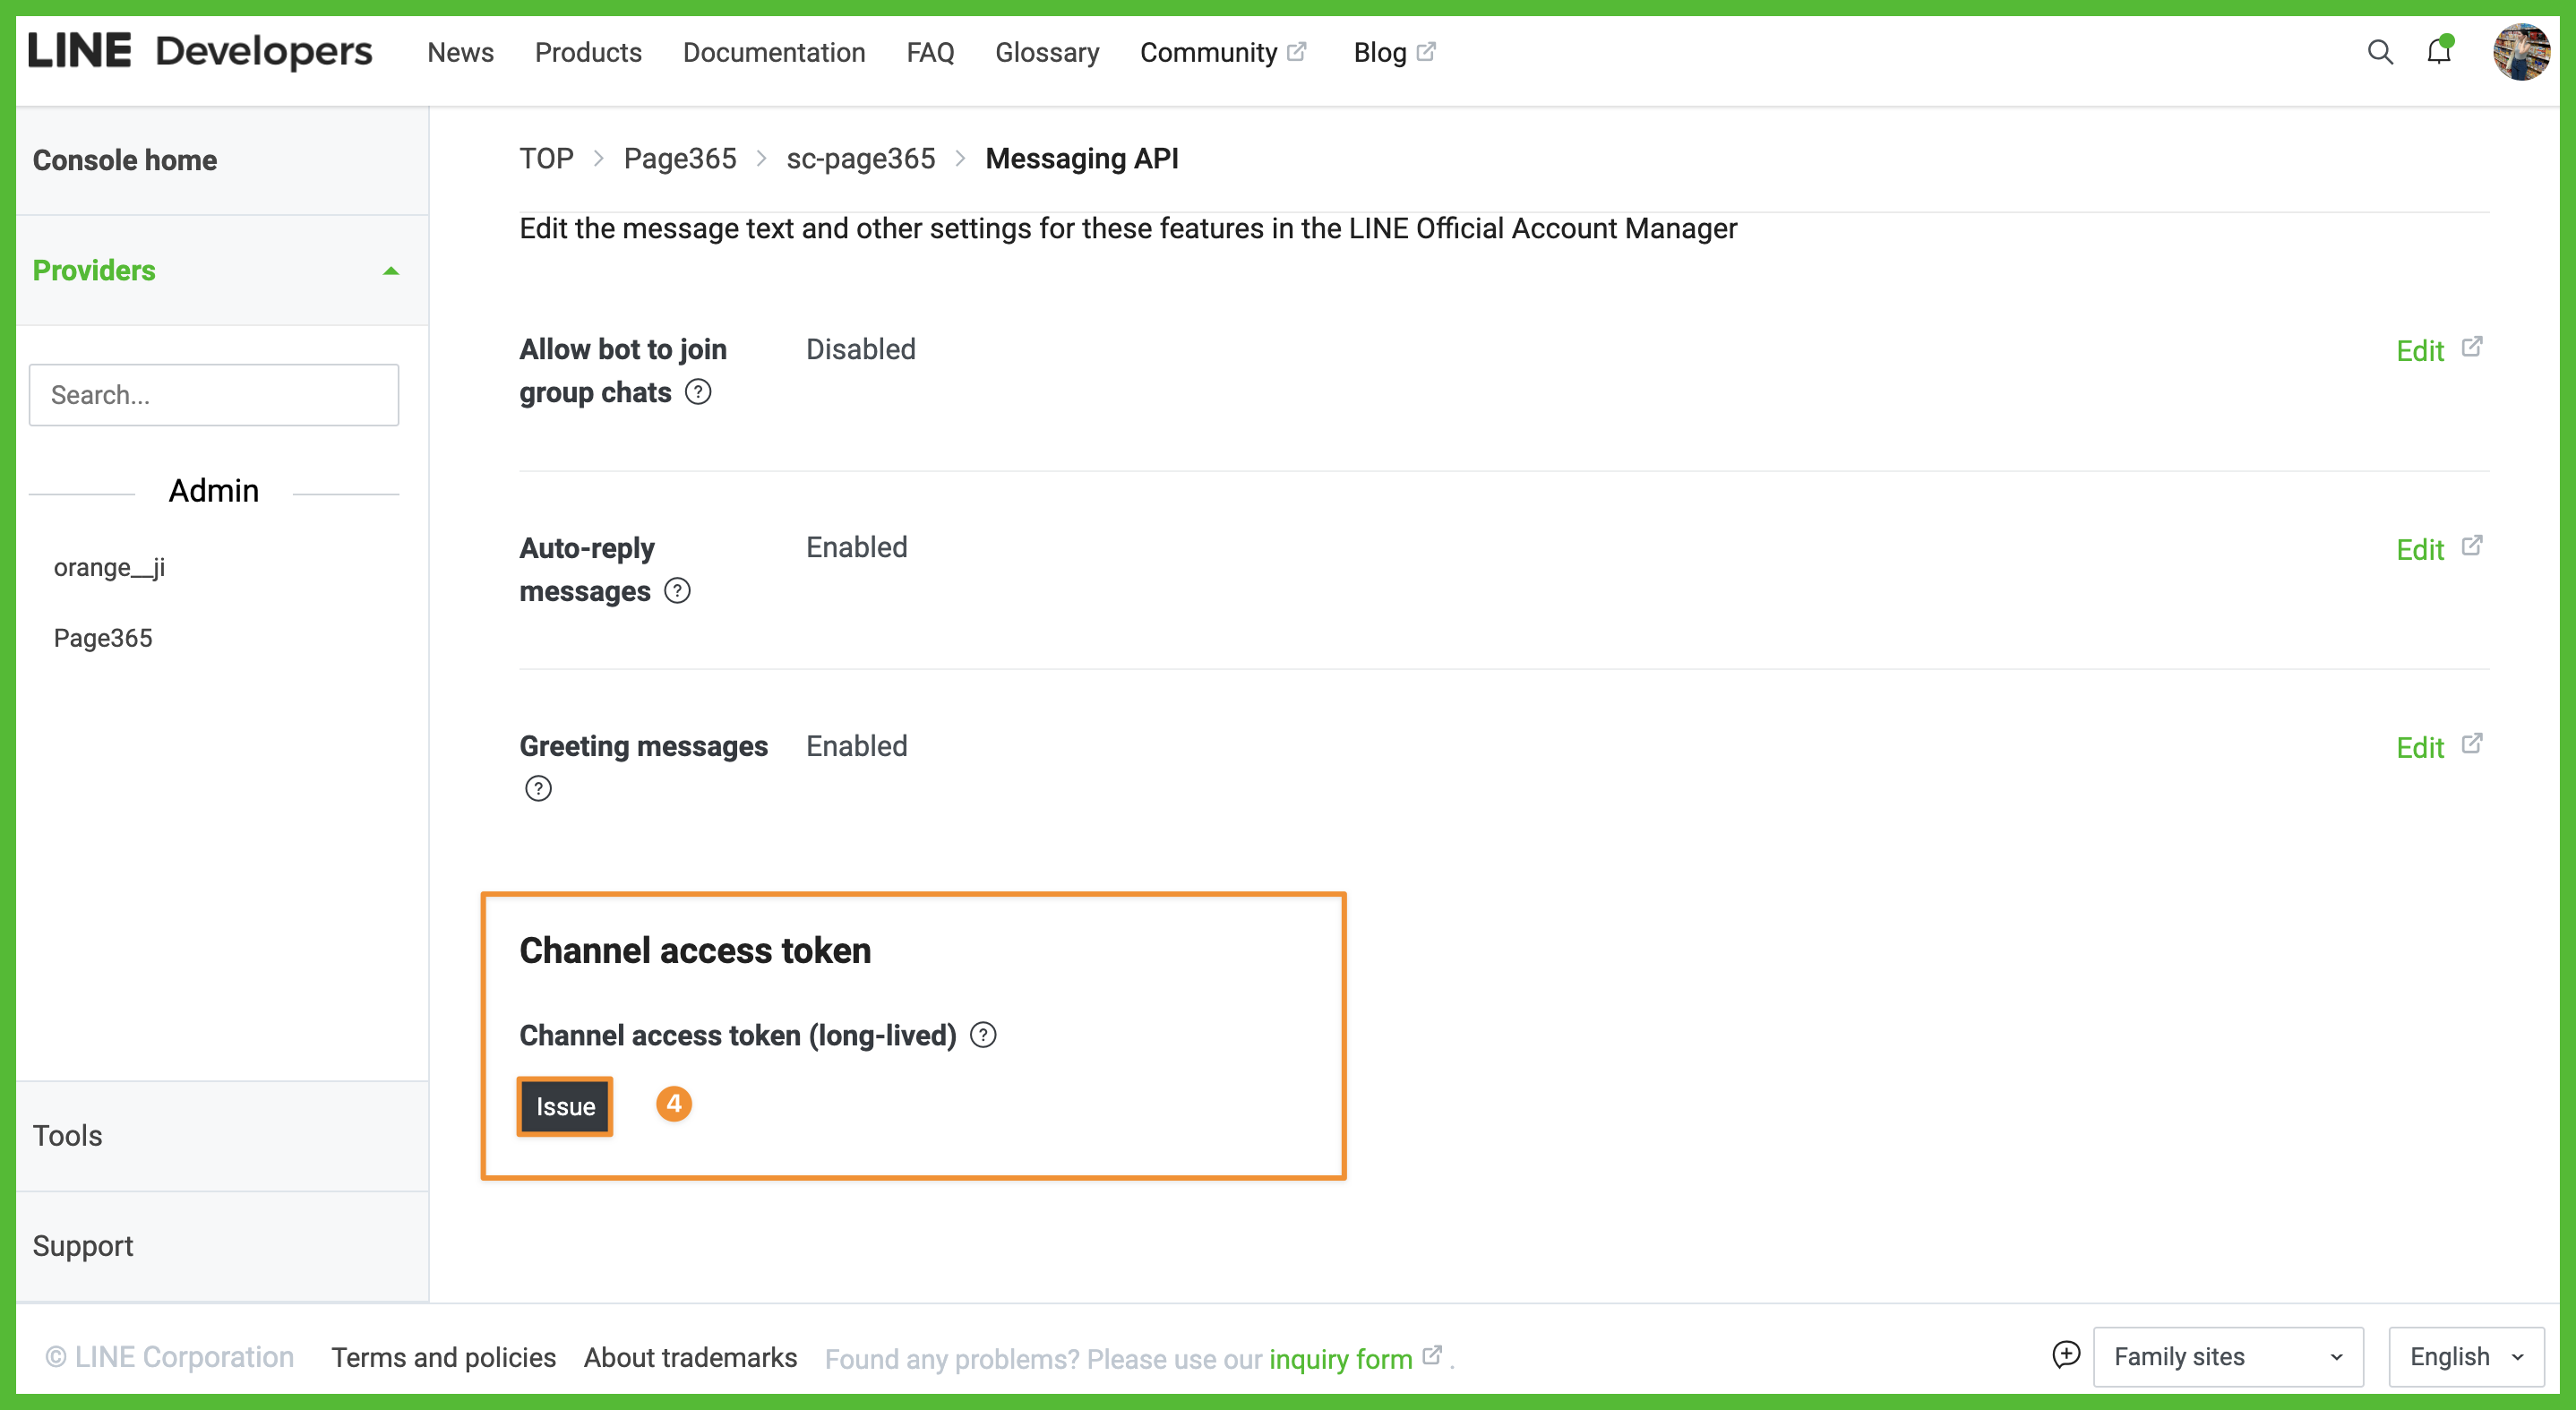Click the © LINE Corporation footer text
Screen dimensions: 2576x1410
(169, 1357)
